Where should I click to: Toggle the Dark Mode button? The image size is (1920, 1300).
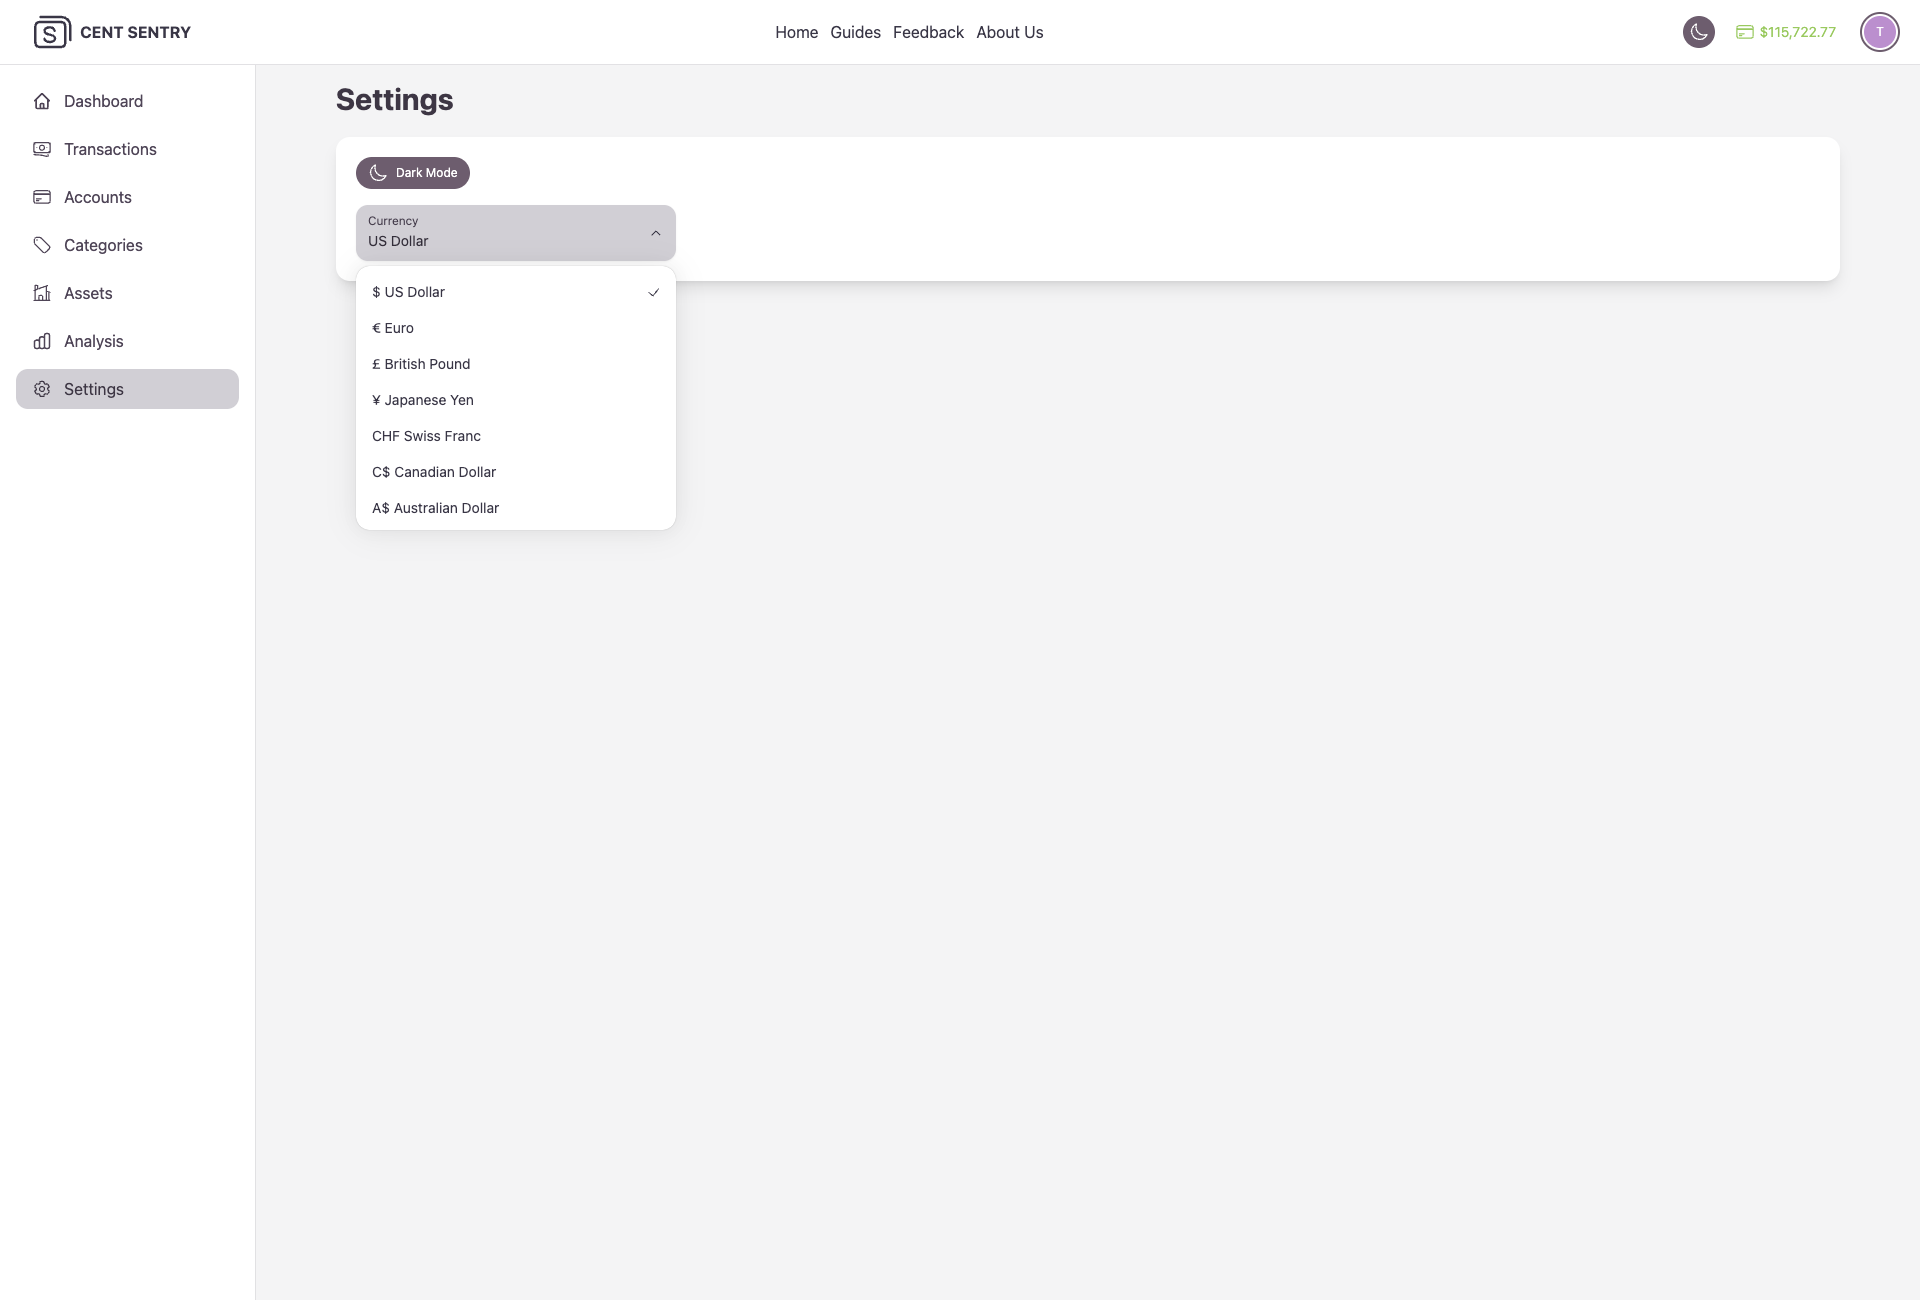coord(413,173)
